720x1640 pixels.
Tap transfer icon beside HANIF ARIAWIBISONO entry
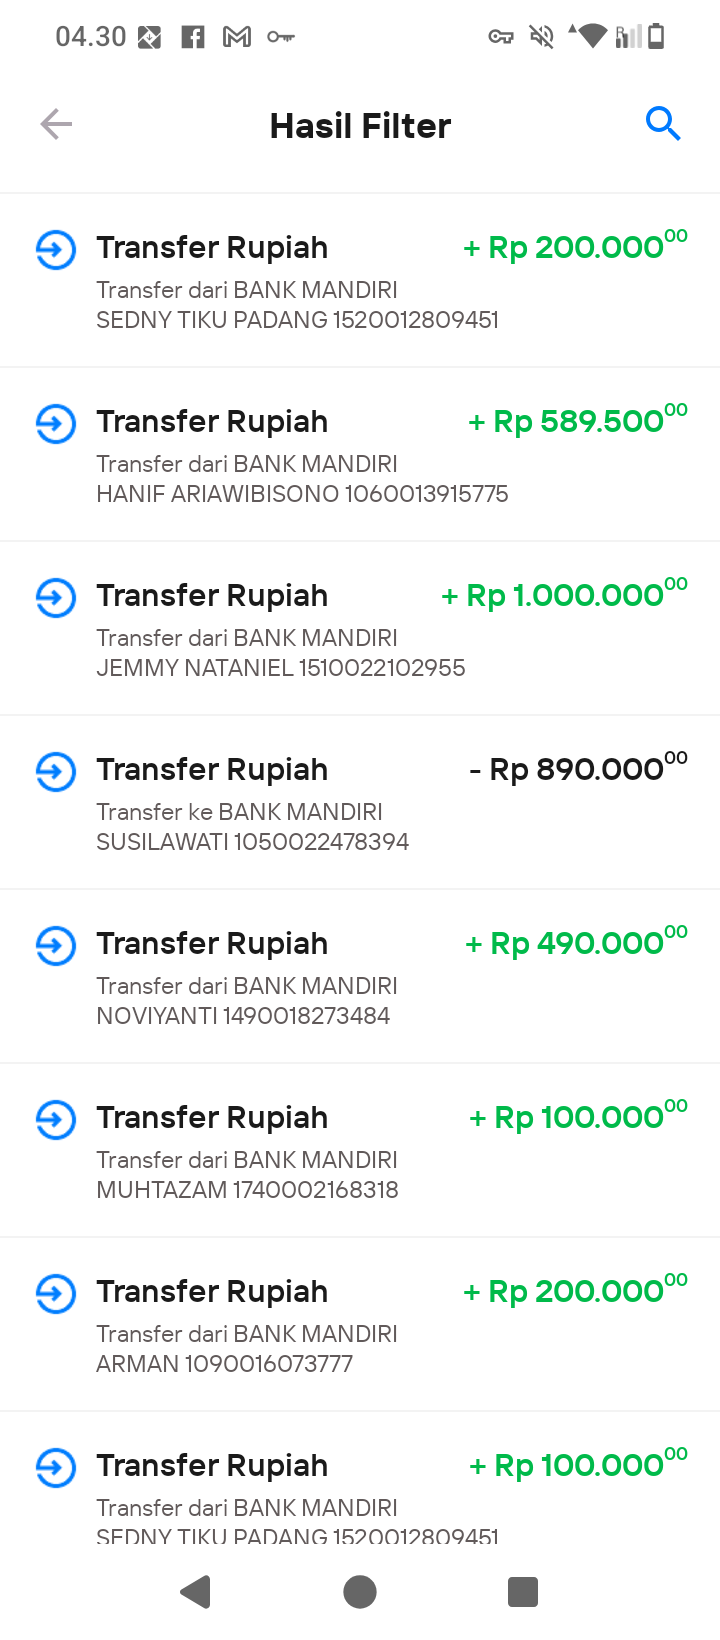tap(56, 423)
